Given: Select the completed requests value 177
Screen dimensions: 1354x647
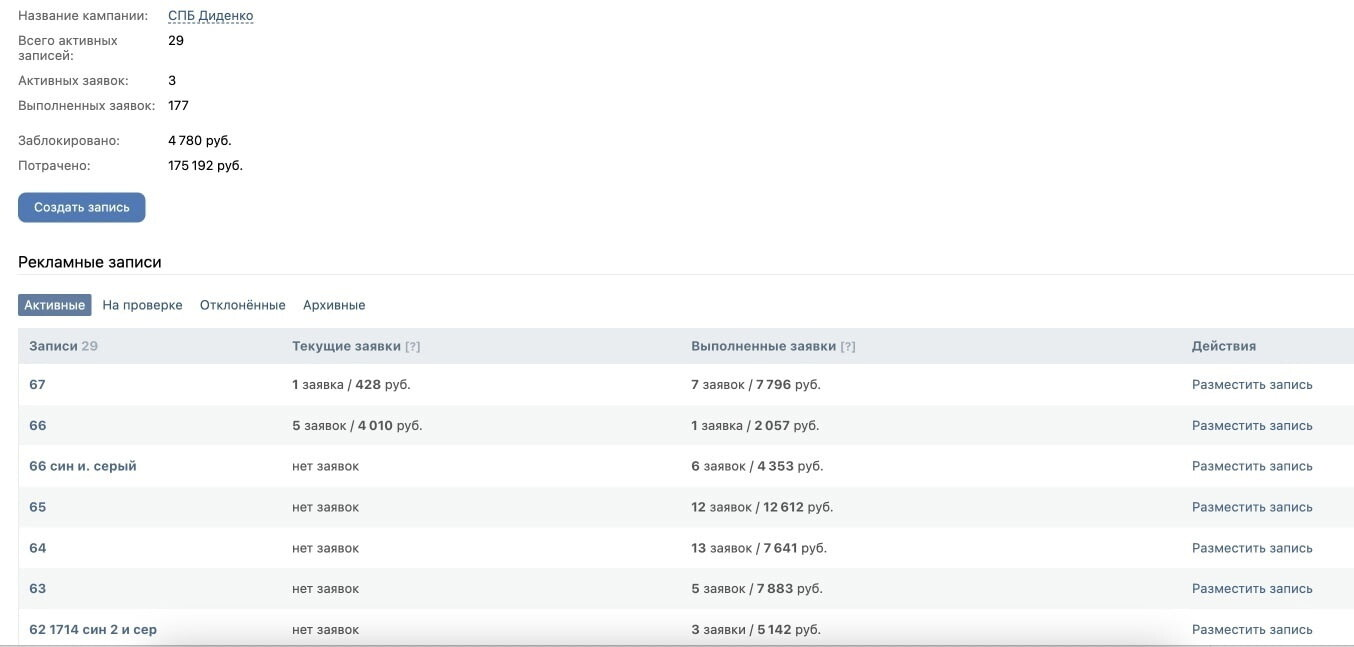Looking at the screenshot, I should 178,105.
